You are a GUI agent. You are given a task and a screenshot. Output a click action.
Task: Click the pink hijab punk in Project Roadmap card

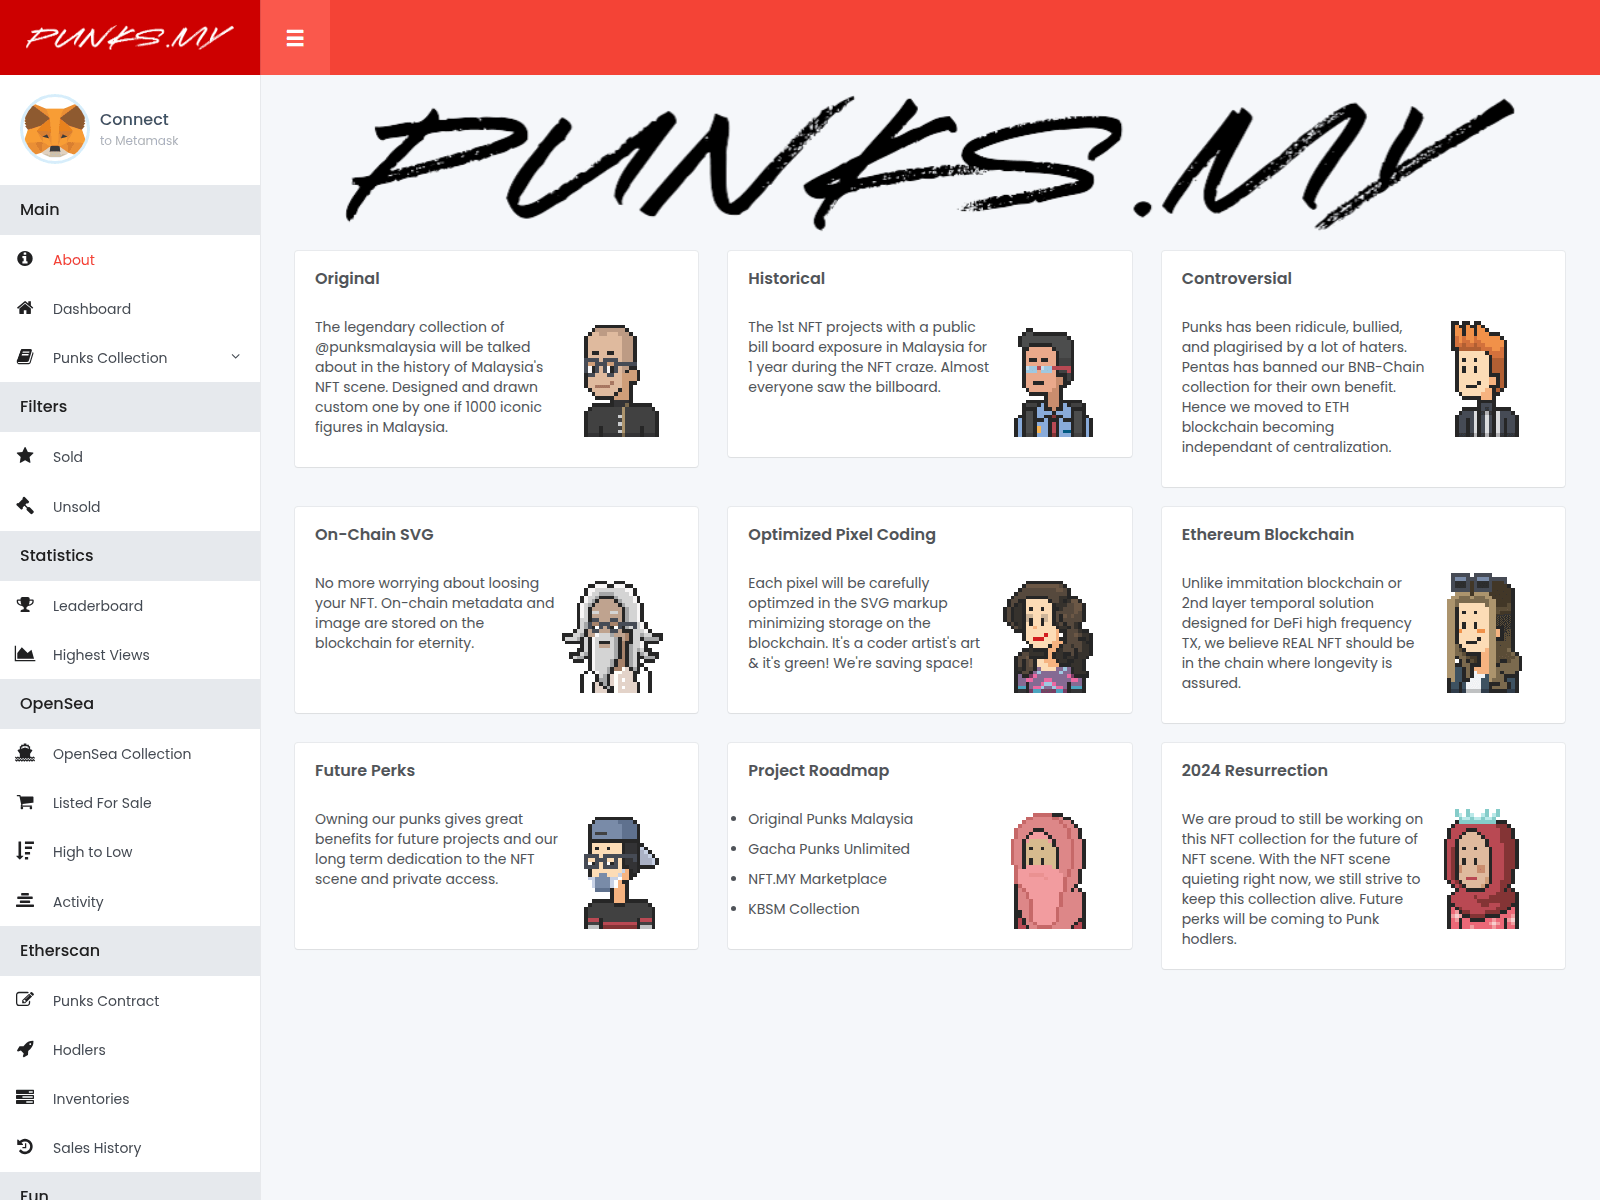pyautogui.click(x=1049, y=871)
